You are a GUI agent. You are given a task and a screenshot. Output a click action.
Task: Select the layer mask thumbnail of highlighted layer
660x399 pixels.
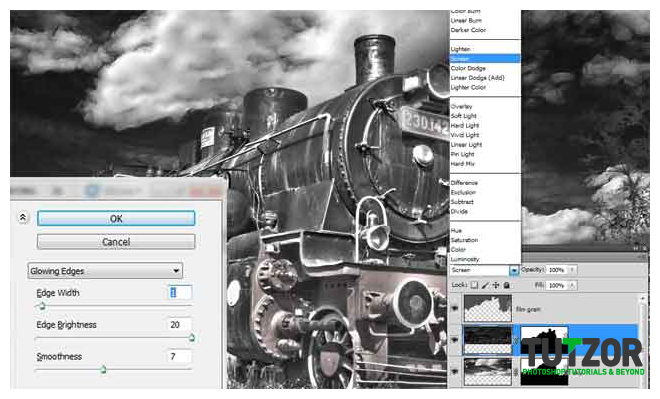tap(544, 340)
